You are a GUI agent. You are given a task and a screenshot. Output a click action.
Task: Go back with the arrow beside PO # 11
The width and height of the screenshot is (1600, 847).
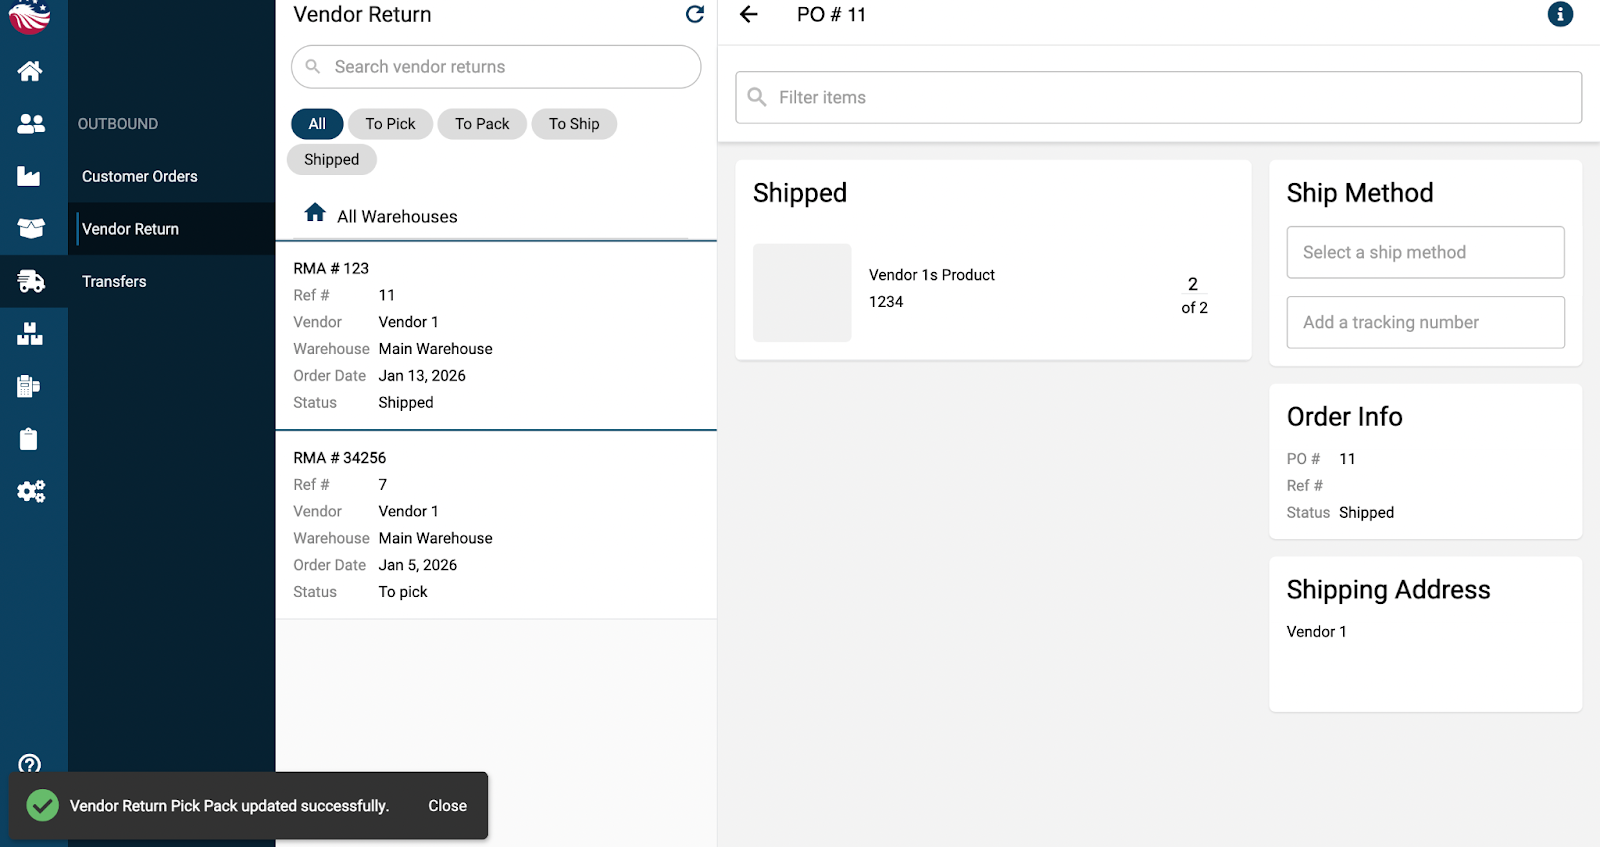(748, 15)
